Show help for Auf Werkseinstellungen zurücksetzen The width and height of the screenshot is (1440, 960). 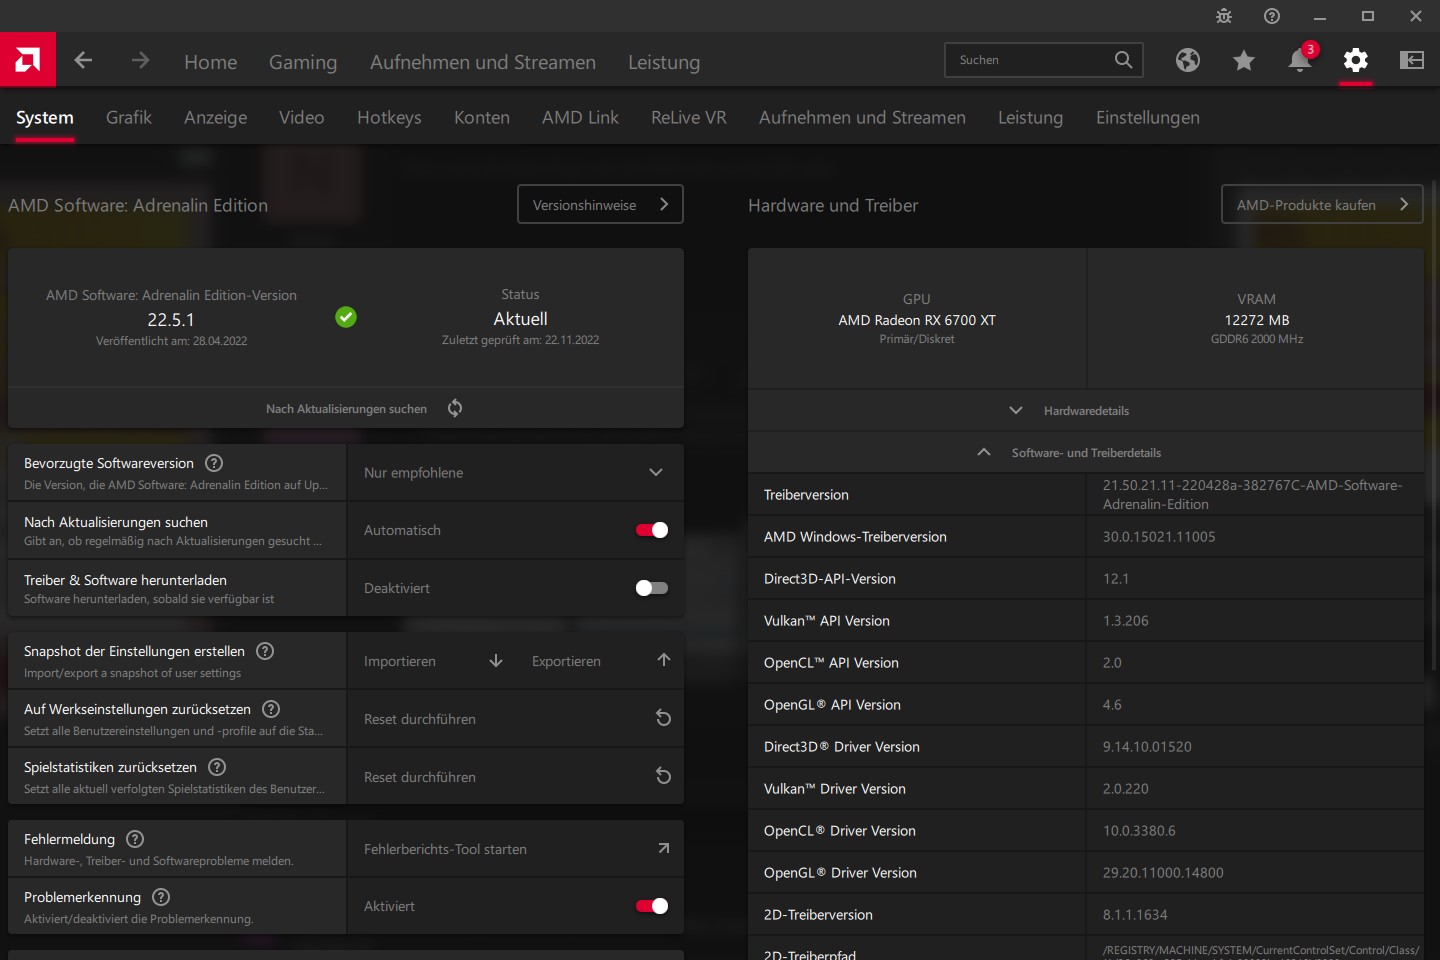point(271,709)
